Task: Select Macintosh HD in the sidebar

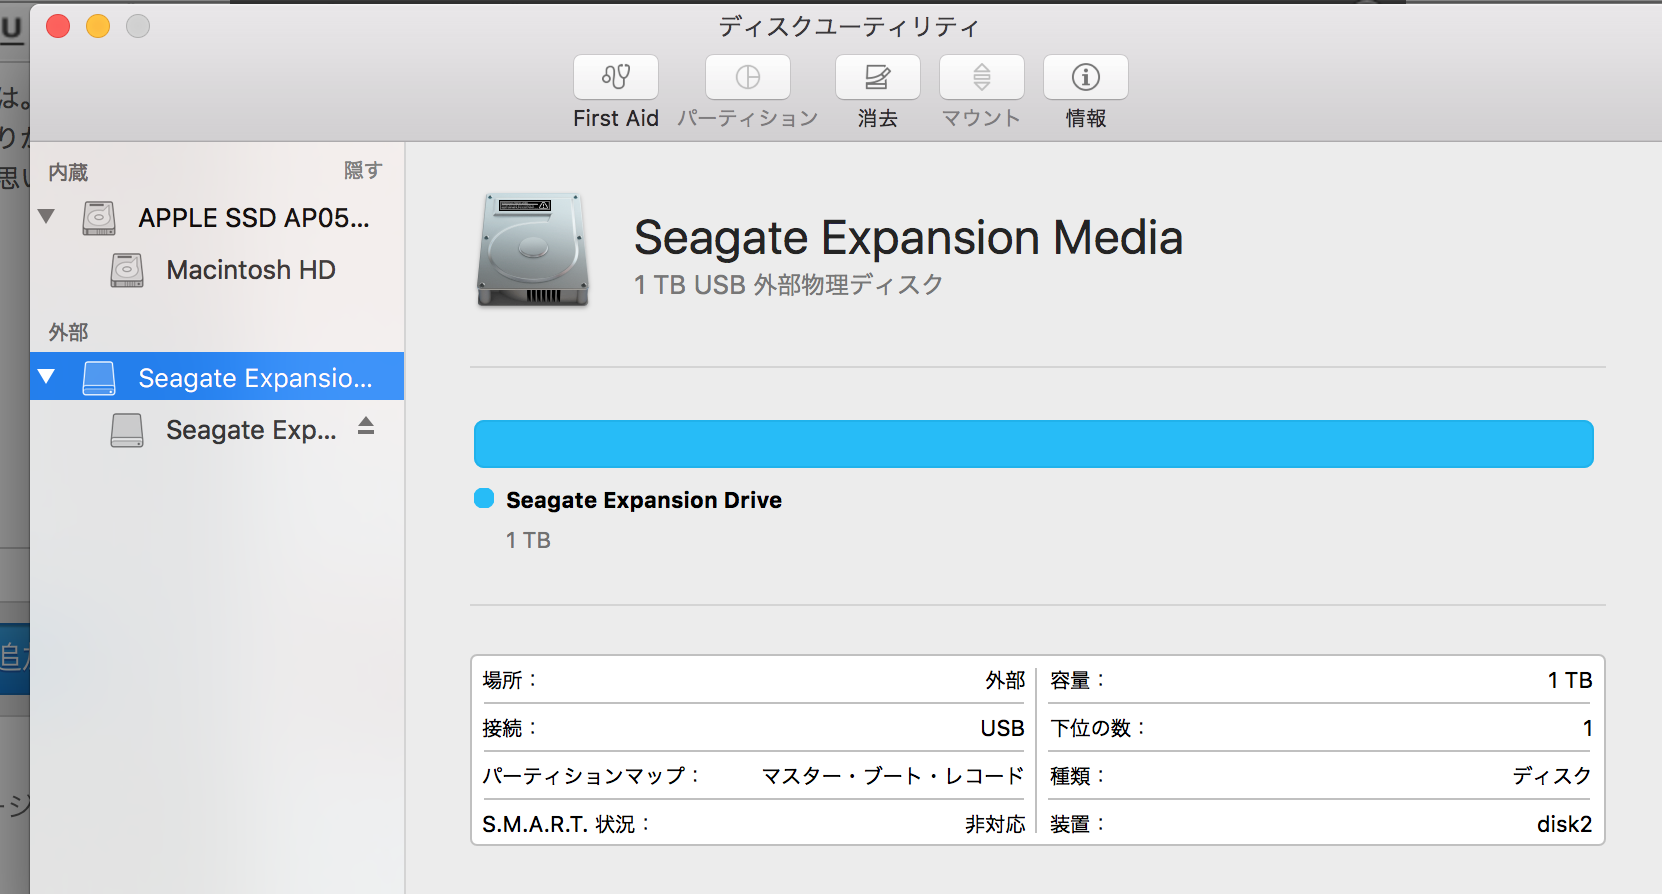Action: 250,270
